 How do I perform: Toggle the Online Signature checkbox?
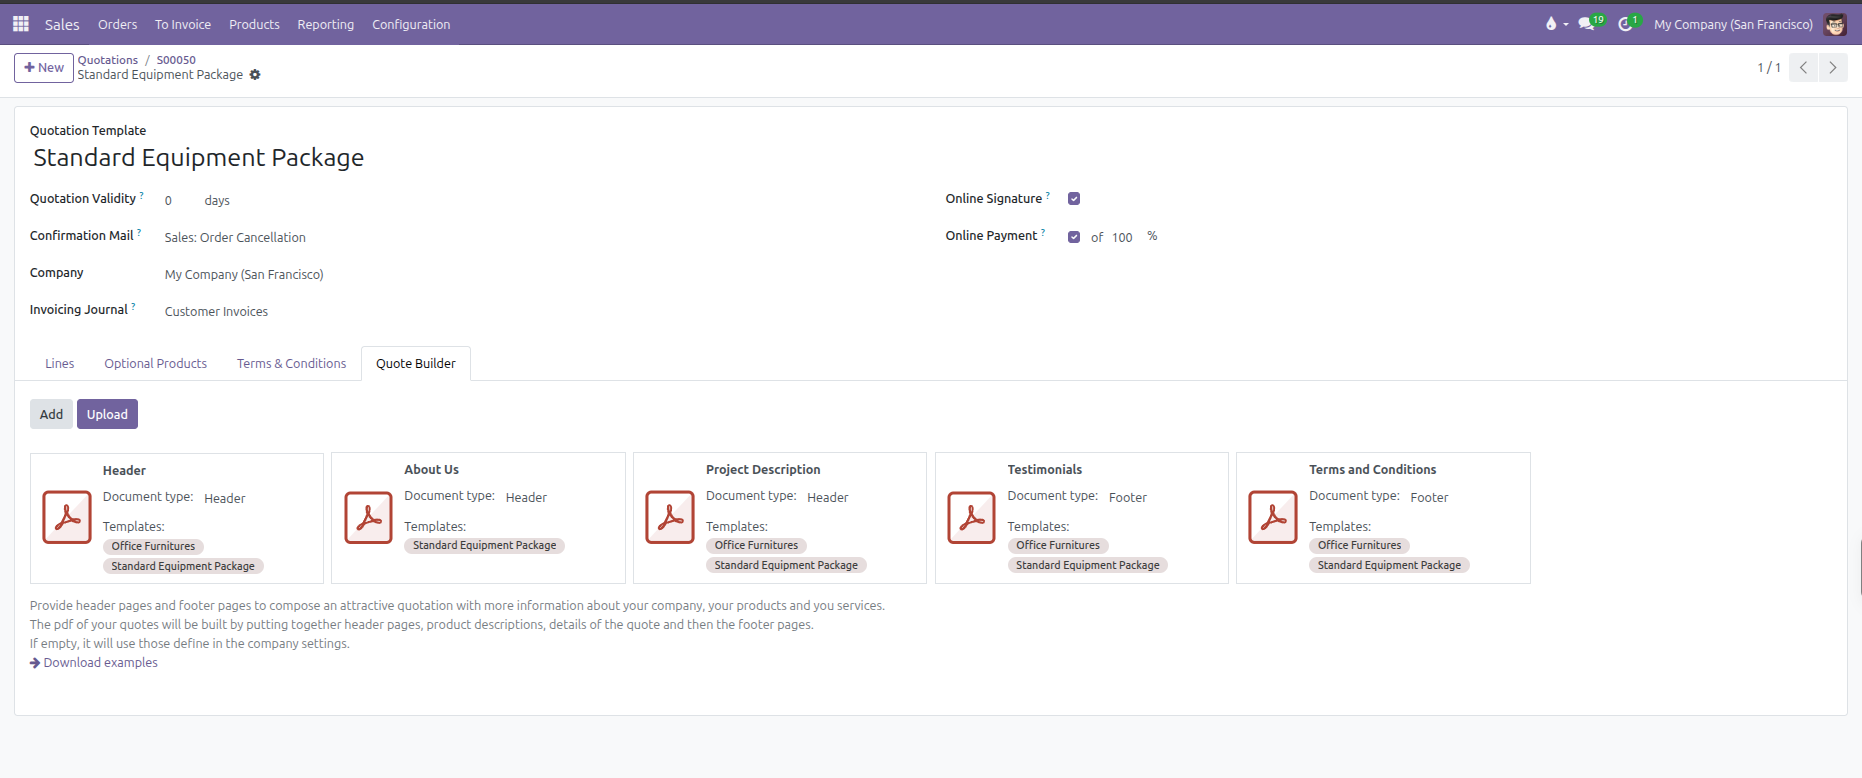1074,199
